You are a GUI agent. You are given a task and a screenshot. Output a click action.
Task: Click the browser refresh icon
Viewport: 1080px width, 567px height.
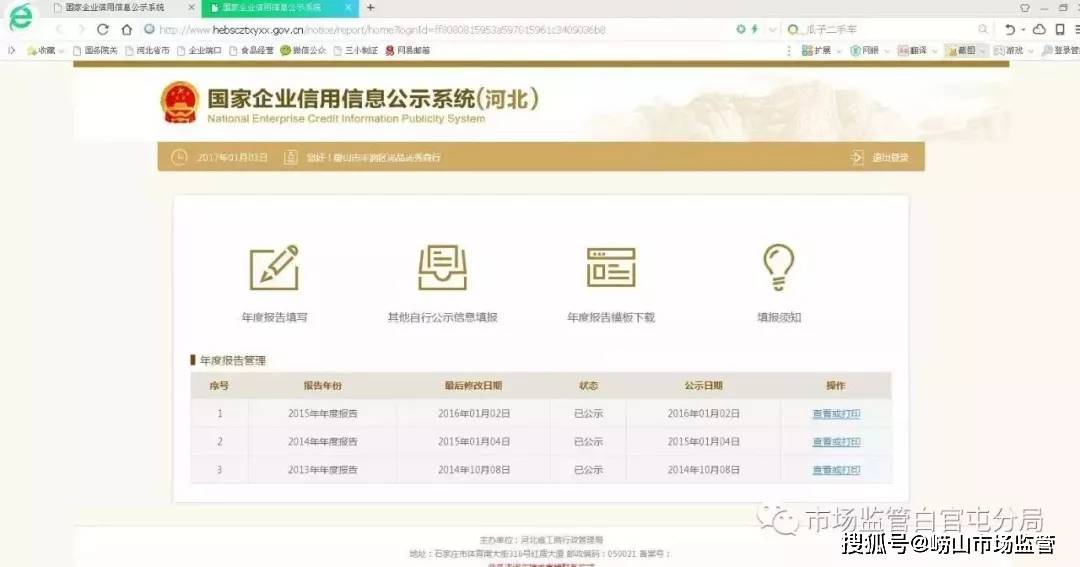coord(103,30)
